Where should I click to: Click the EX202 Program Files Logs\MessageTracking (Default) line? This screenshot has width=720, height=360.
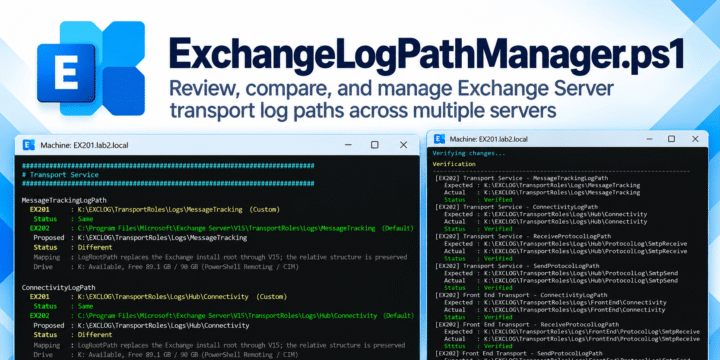[x=222, y=228]
